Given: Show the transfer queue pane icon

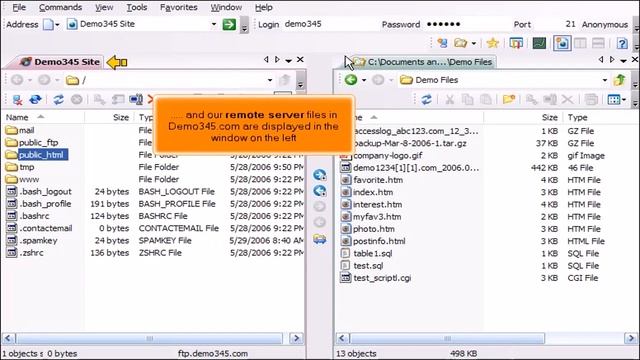Looking at the screenshot, I should tap(516, 43).
